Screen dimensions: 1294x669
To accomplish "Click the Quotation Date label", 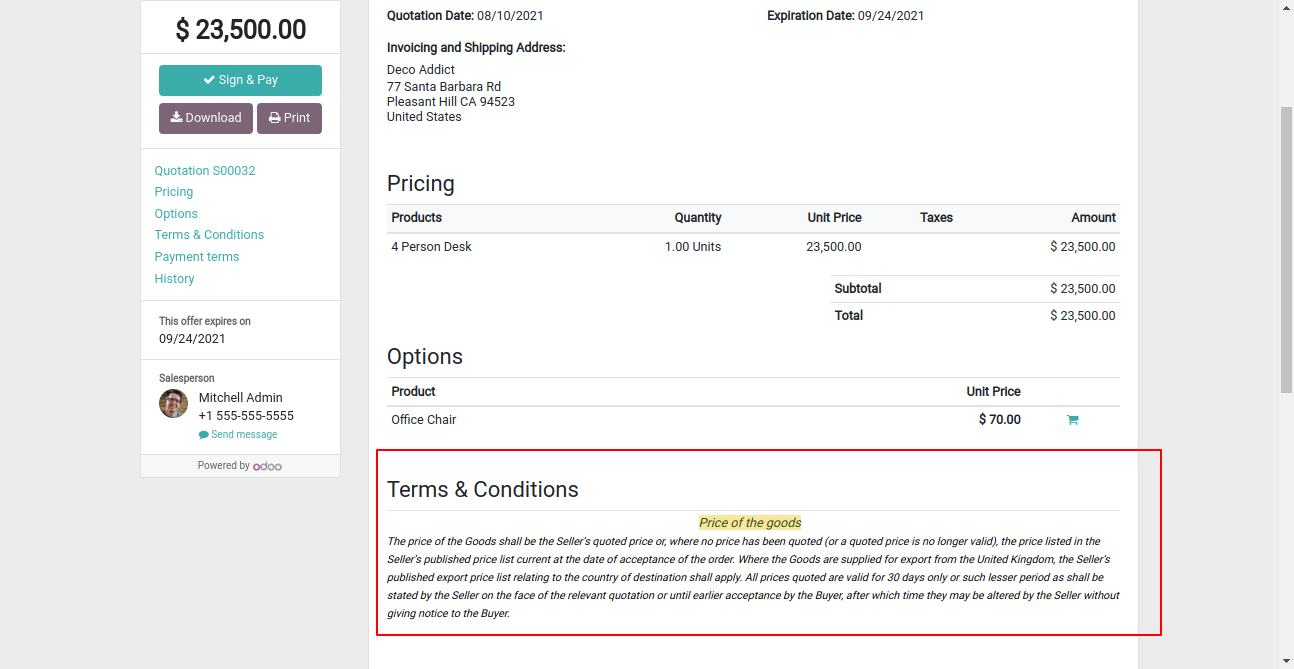I will pos(431,16).
